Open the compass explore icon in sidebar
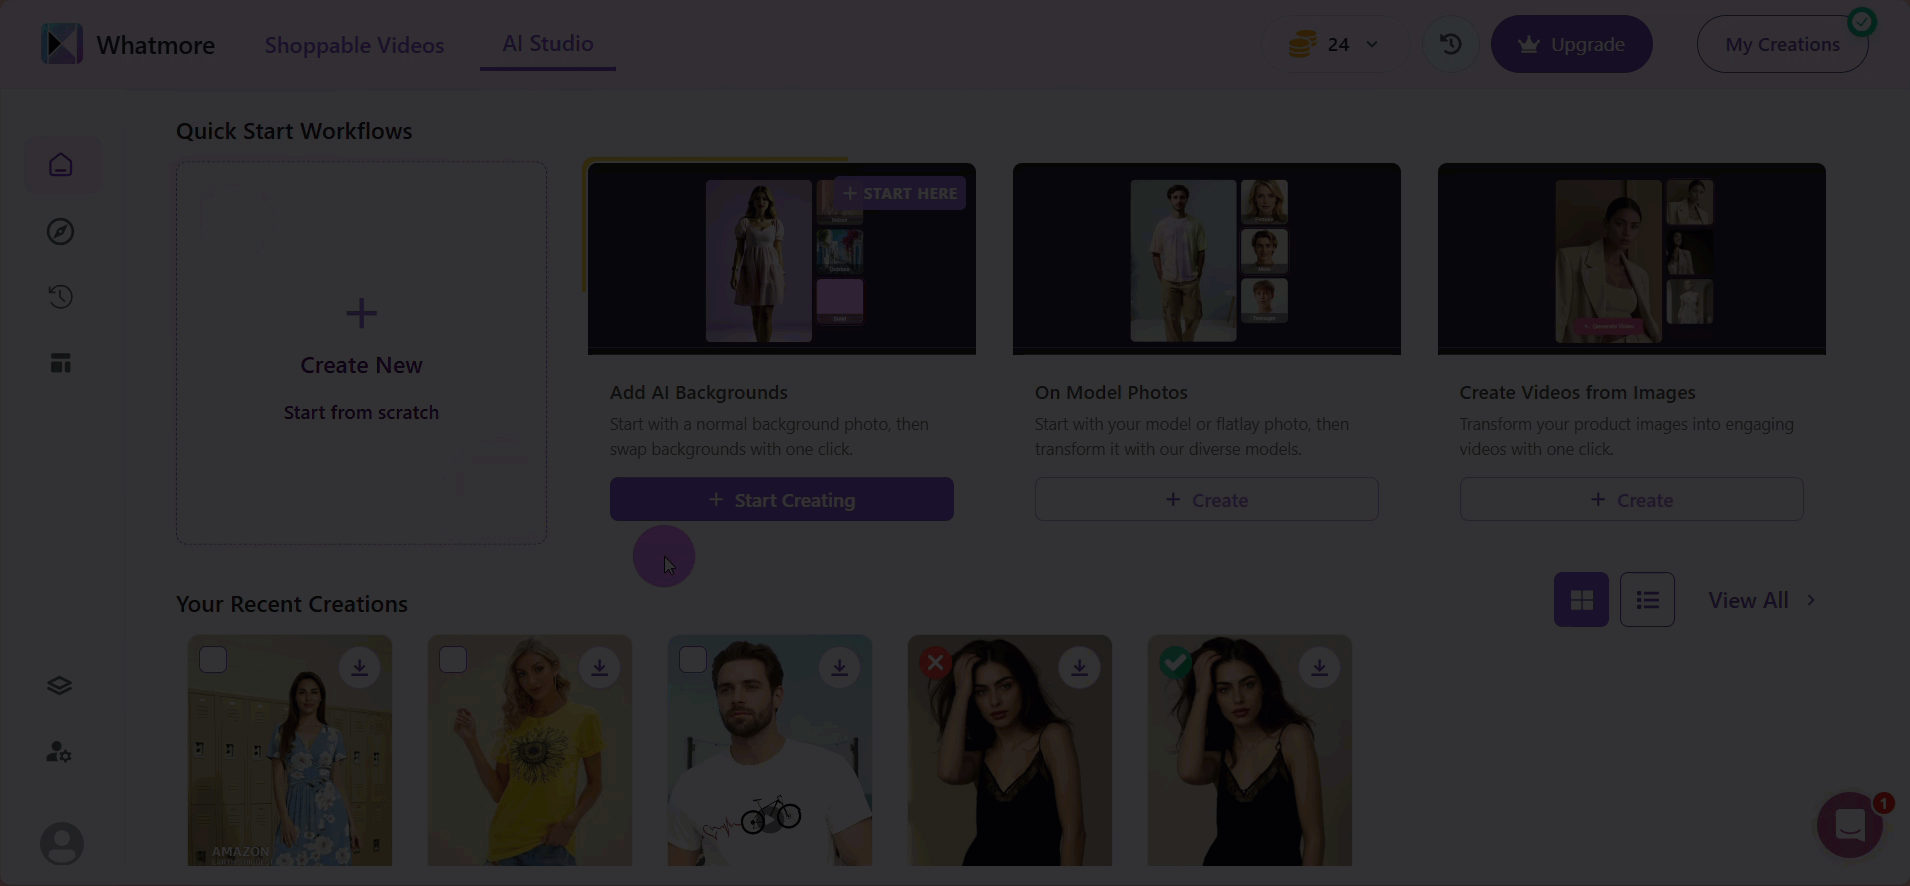Viewport: 1910px width, 886px height. click(61, 231)
